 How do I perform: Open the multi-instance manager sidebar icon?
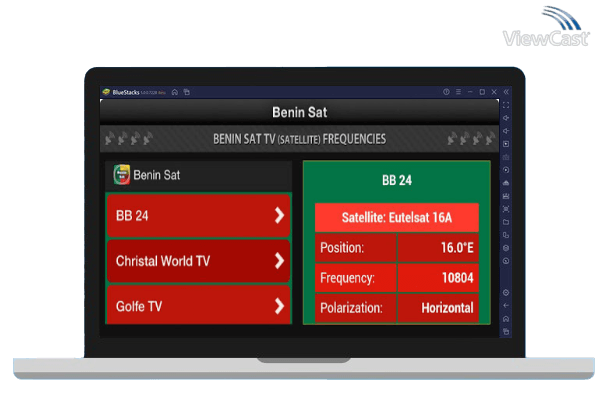[x=506, y=235]
